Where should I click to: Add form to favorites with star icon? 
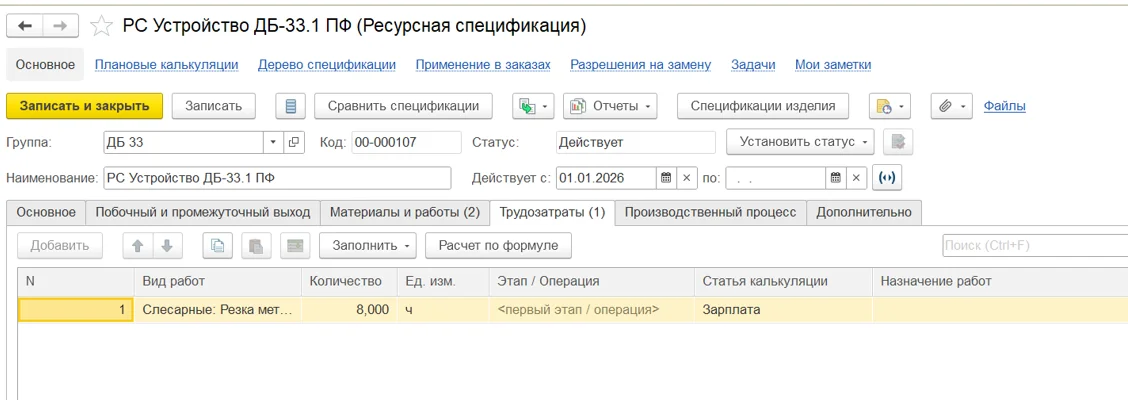[x=101, y=27]
